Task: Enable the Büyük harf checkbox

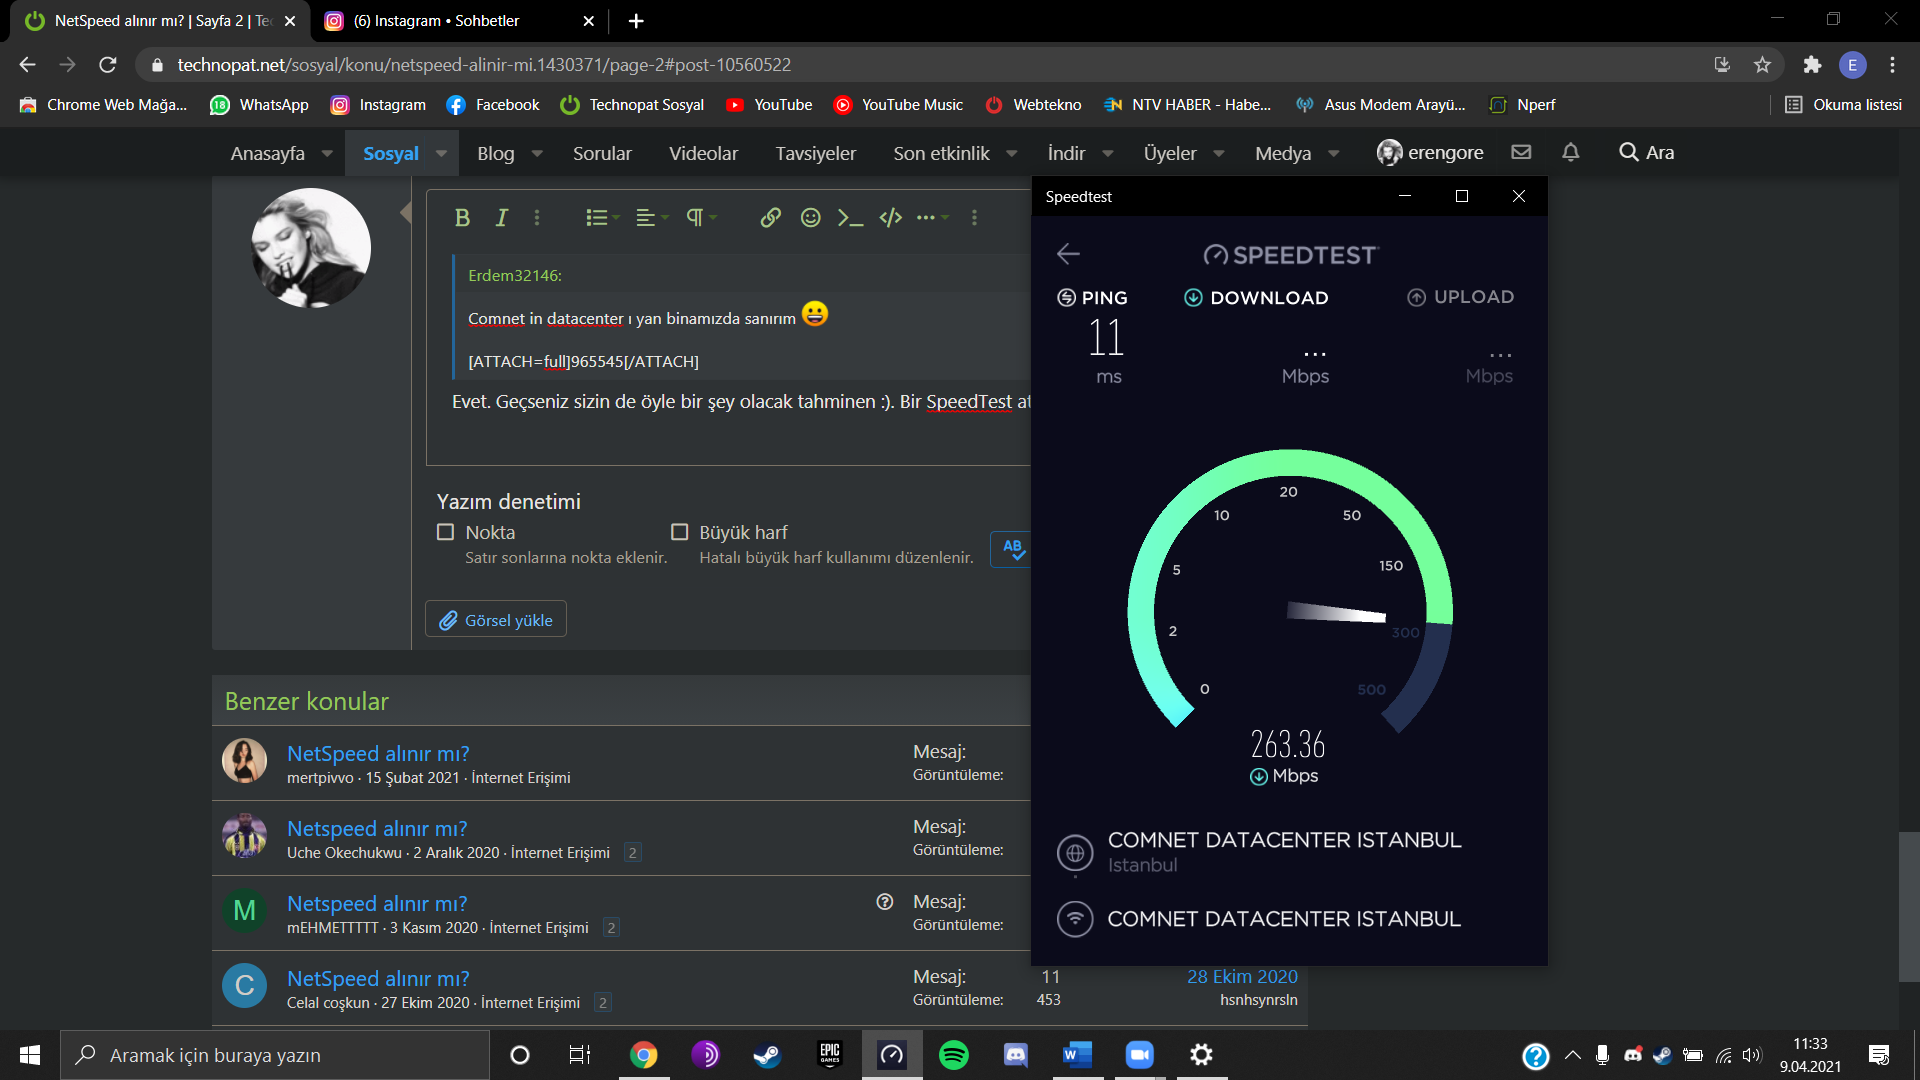Action: pyautogui.click(x=680, y=532)
